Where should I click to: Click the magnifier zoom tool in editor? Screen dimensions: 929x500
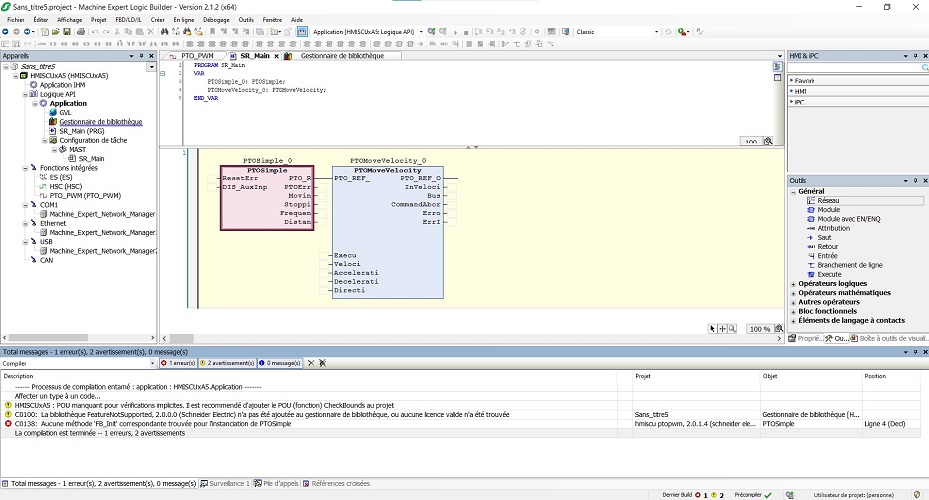pyautogui.click(x=732, y=328)
